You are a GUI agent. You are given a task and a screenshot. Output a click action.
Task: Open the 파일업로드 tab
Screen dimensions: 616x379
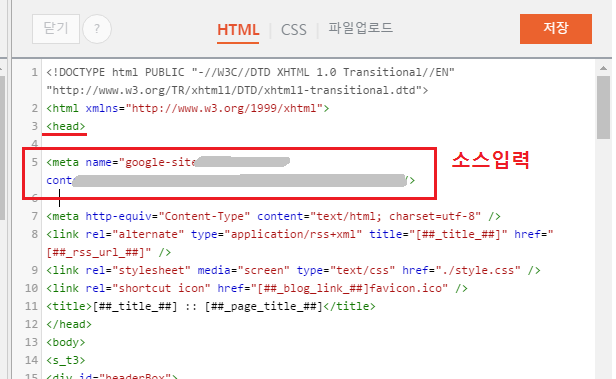361,28
